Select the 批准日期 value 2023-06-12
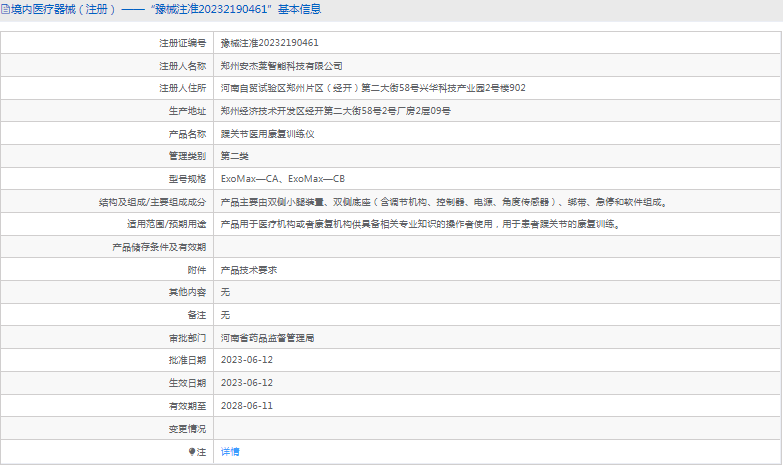Image resolution: width=783 pixels, height=468 pixels. [x=247, y=360]
